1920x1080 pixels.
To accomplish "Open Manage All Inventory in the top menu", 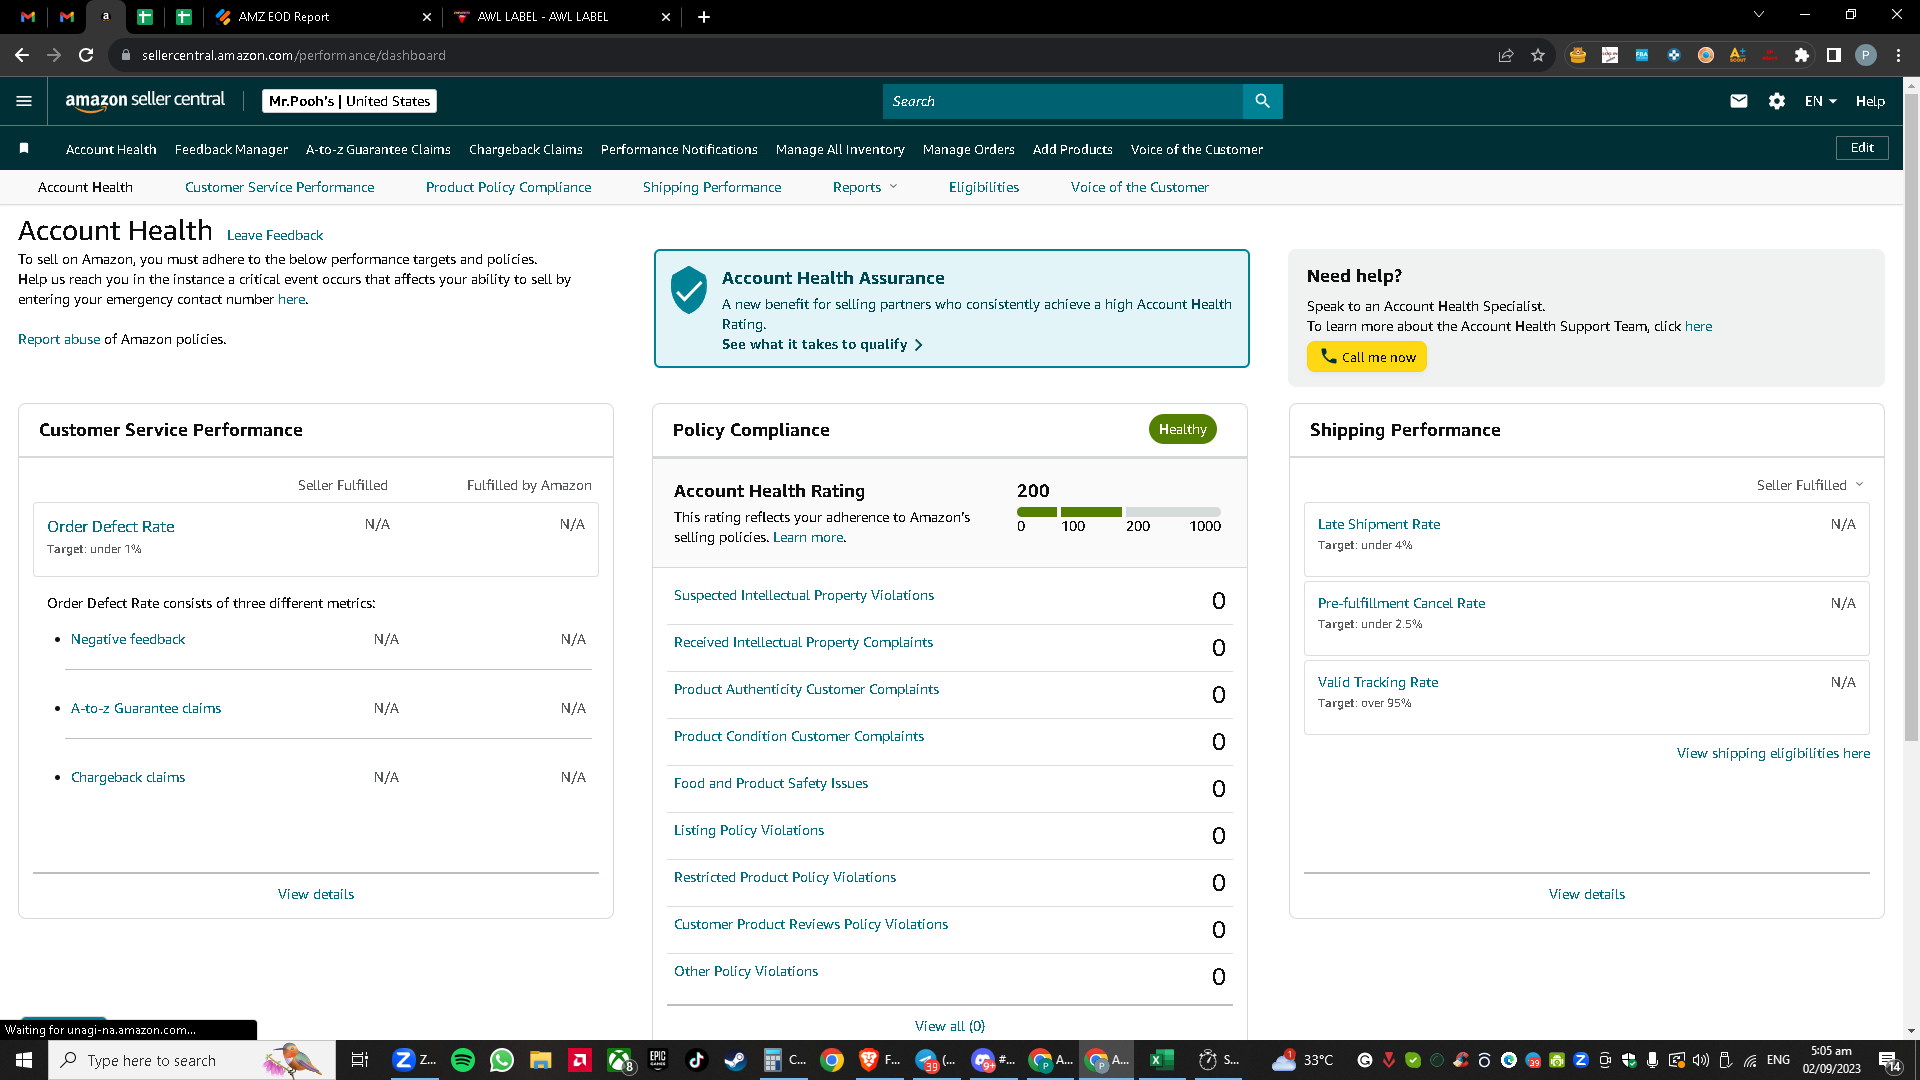I will 840,149.
